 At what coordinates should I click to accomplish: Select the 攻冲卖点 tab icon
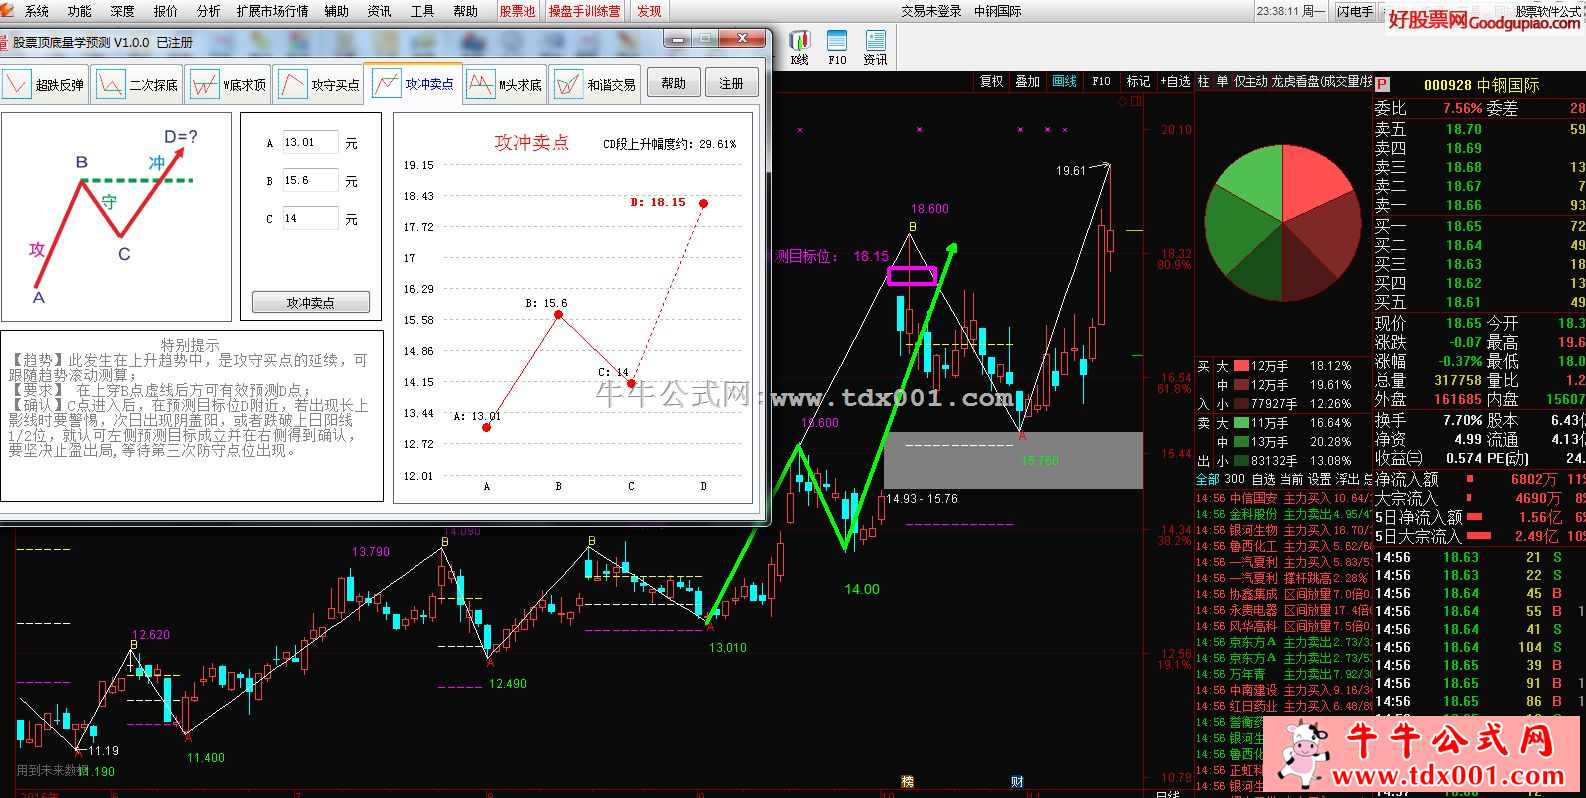tap(386, 84)
